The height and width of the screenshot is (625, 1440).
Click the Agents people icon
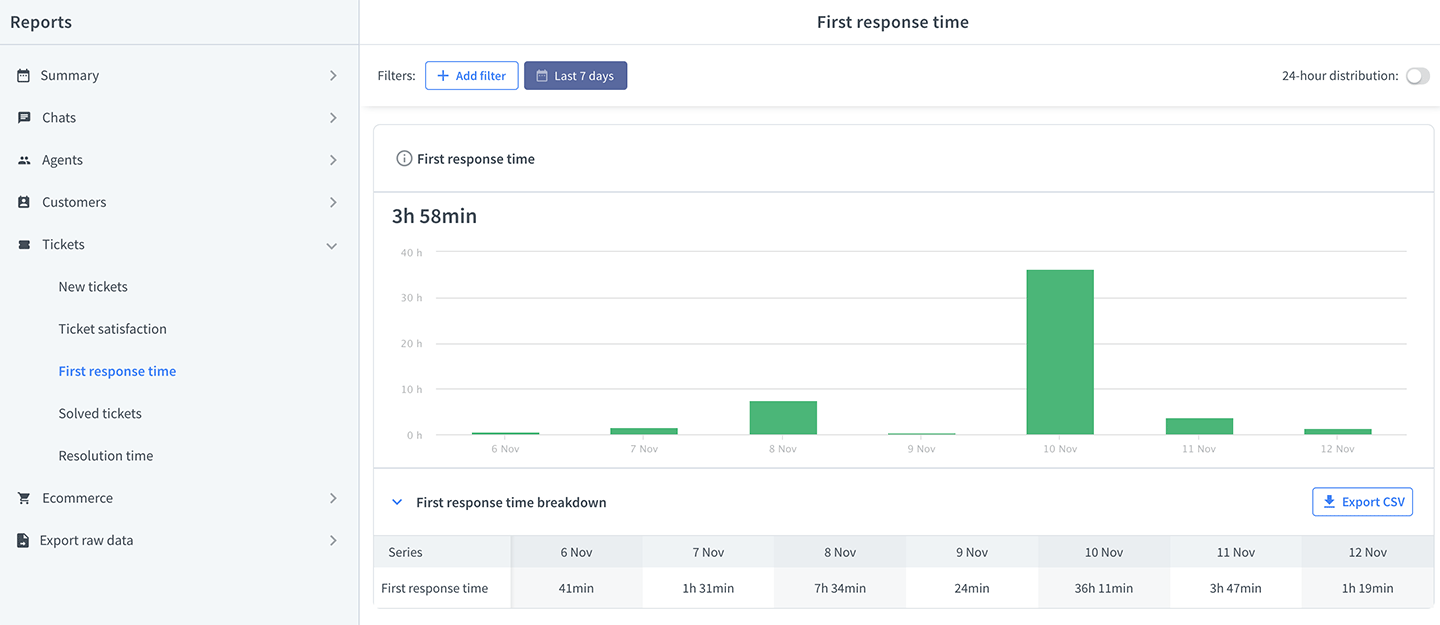coord(24,160)
